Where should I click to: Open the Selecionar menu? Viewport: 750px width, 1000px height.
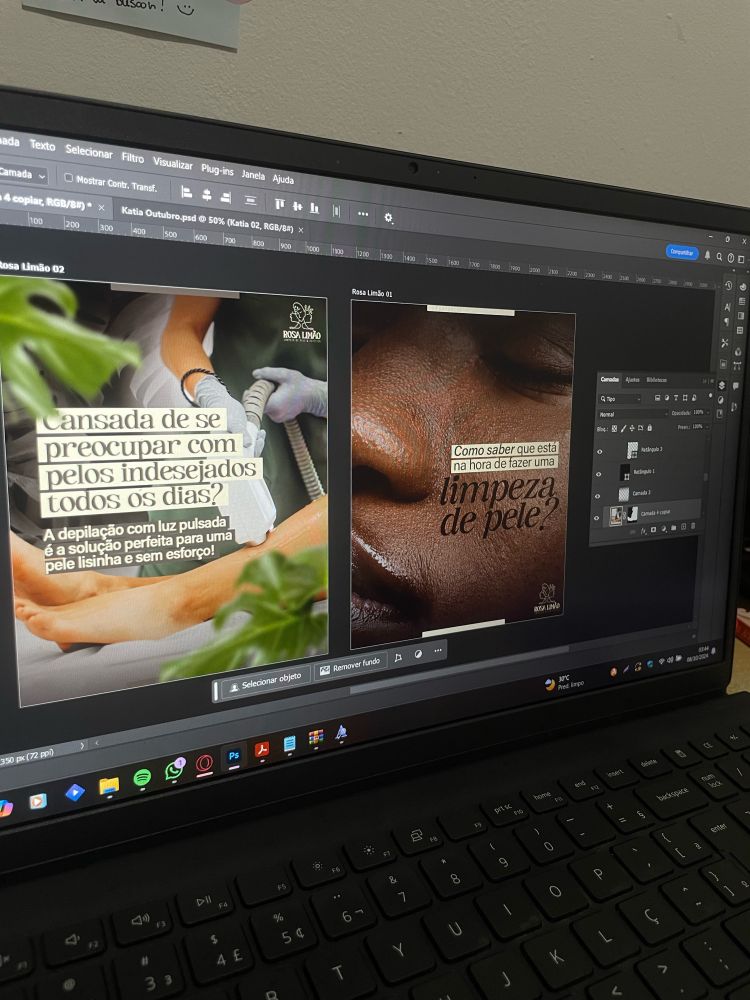[x=89, y=152]
